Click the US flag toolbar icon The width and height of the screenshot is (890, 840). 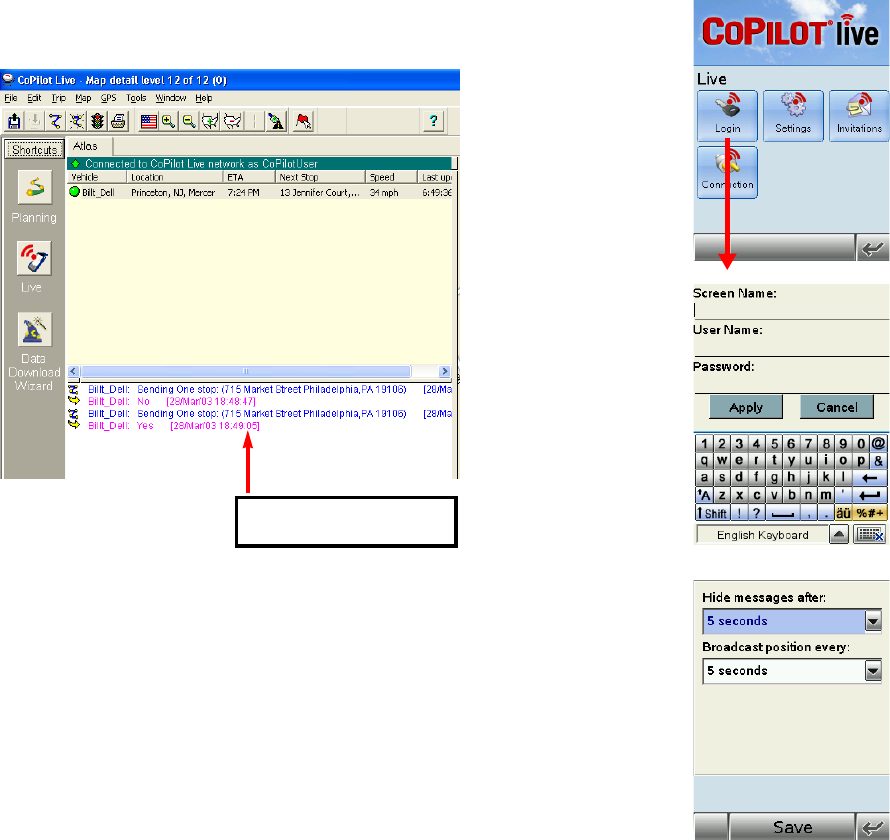(149, 121)
